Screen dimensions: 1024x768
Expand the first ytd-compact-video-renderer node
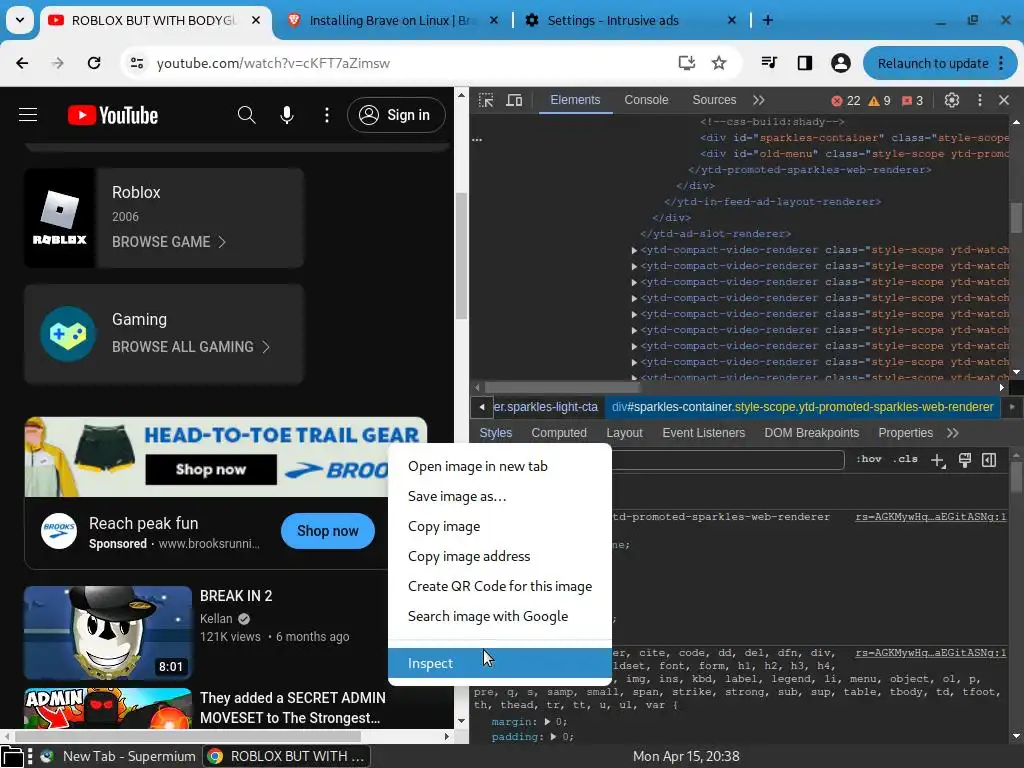(634, 250)
